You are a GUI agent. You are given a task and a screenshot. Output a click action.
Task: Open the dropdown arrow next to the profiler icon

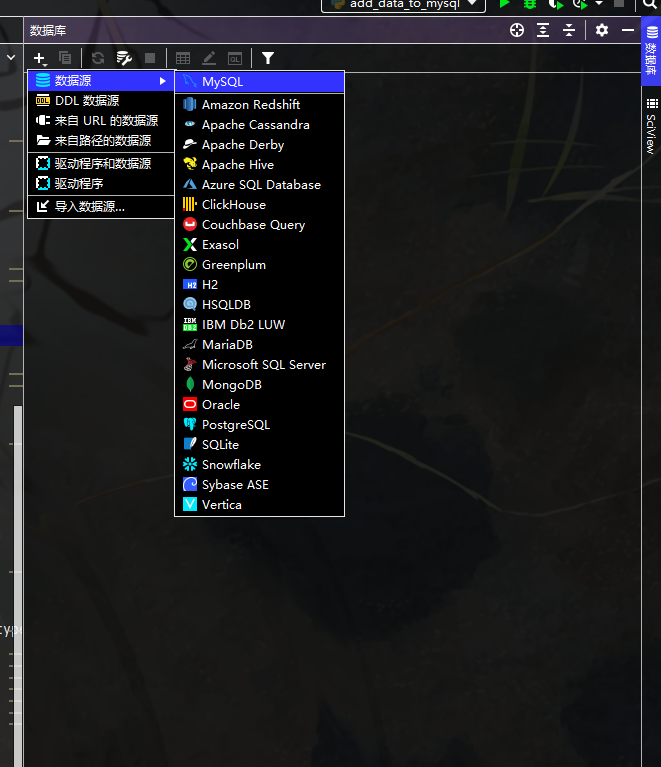(599, 3)
